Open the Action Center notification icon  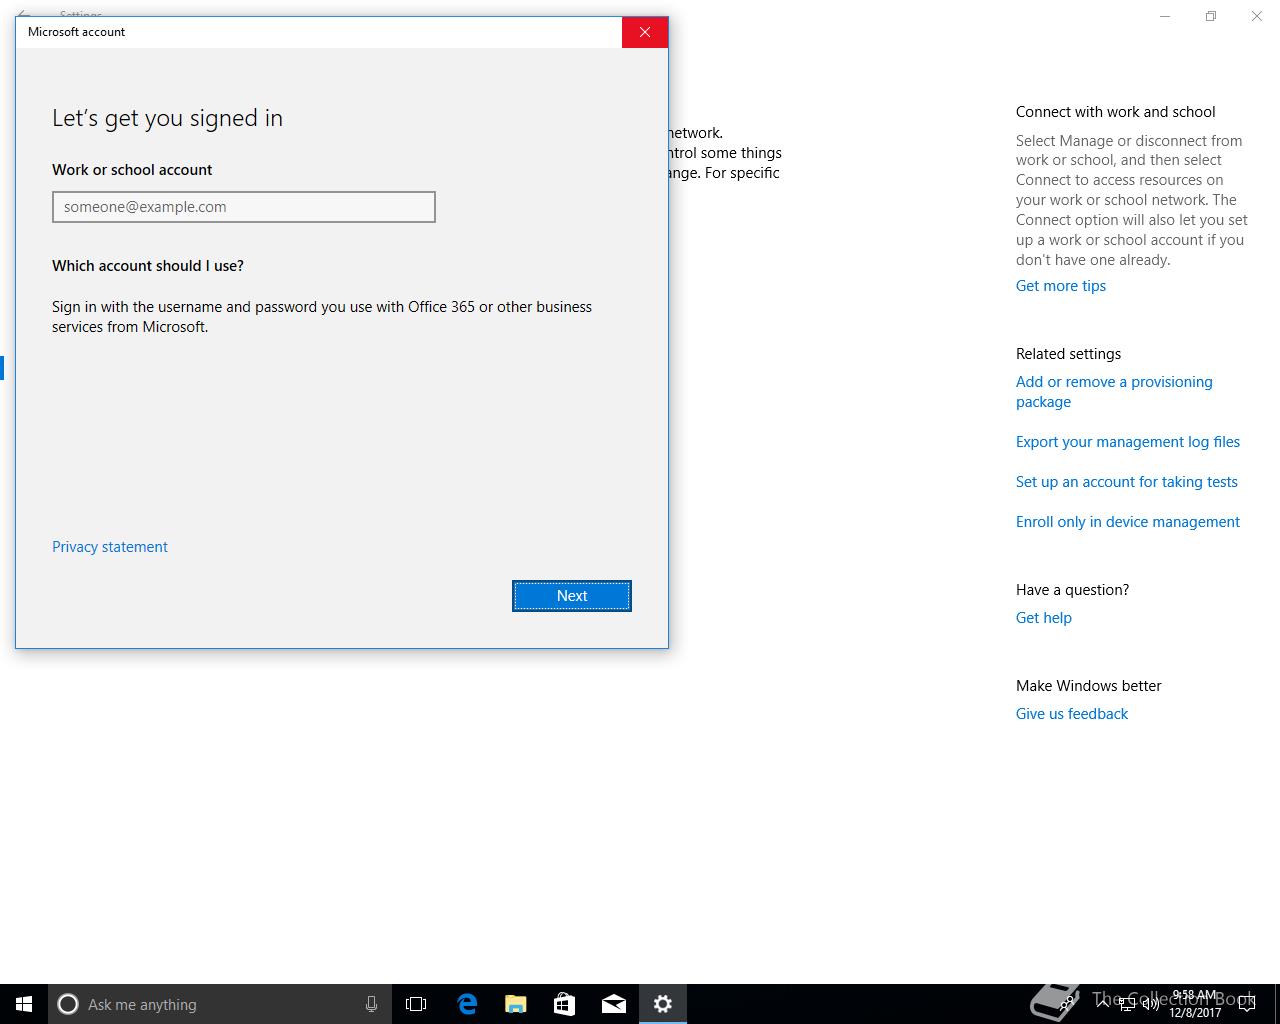1246,1004
